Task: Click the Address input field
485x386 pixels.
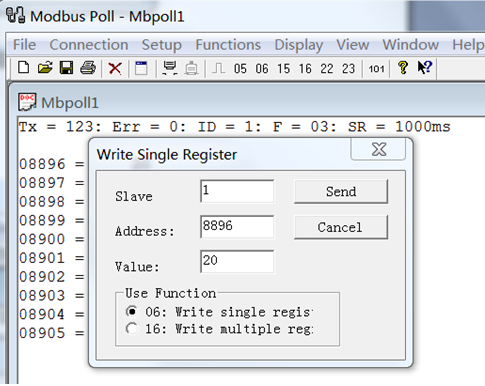Action: coord(237,227)
